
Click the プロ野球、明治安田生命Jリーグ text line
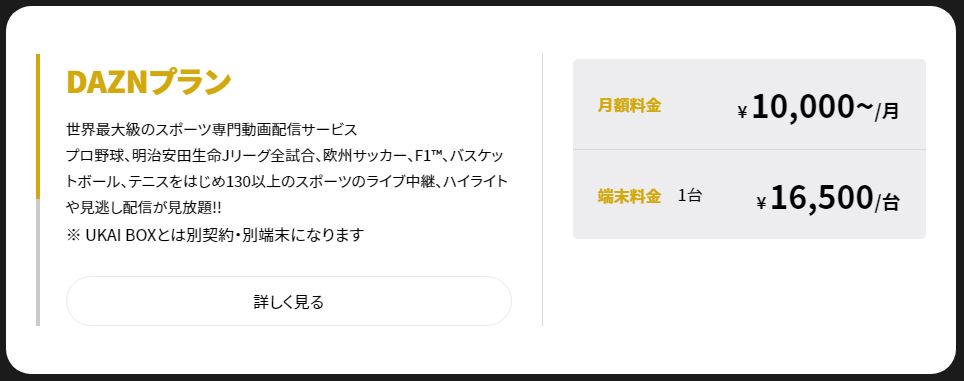point(286,156)
